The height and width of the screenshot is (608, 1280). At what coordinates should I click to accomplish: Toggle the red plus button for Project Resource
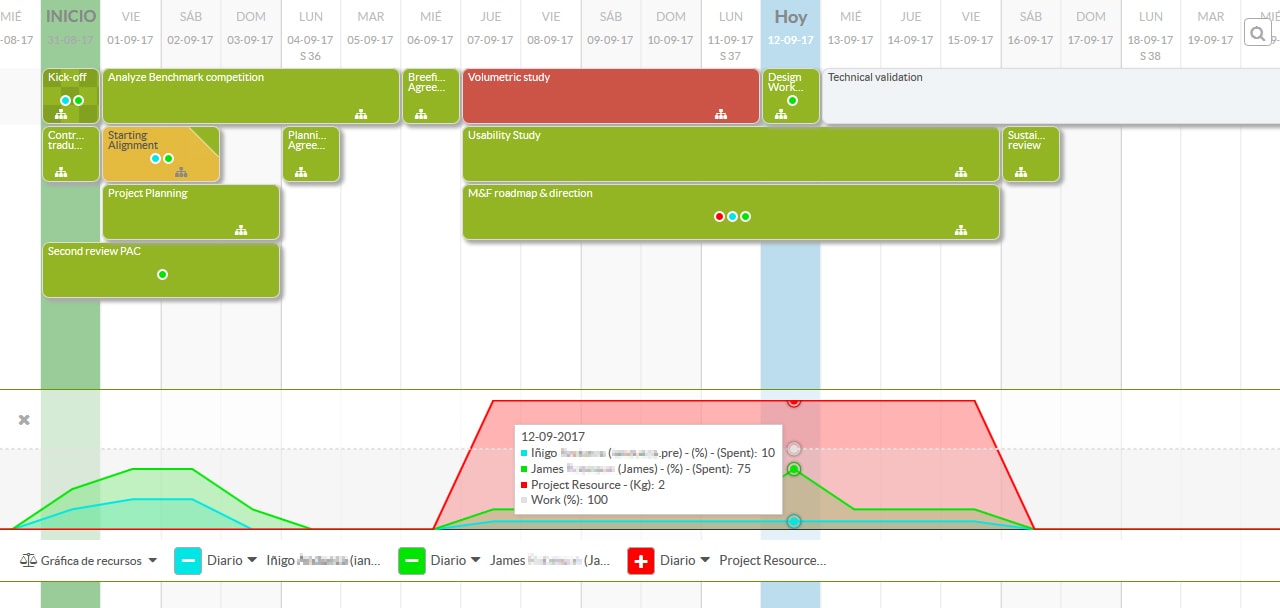coord(641,561)
